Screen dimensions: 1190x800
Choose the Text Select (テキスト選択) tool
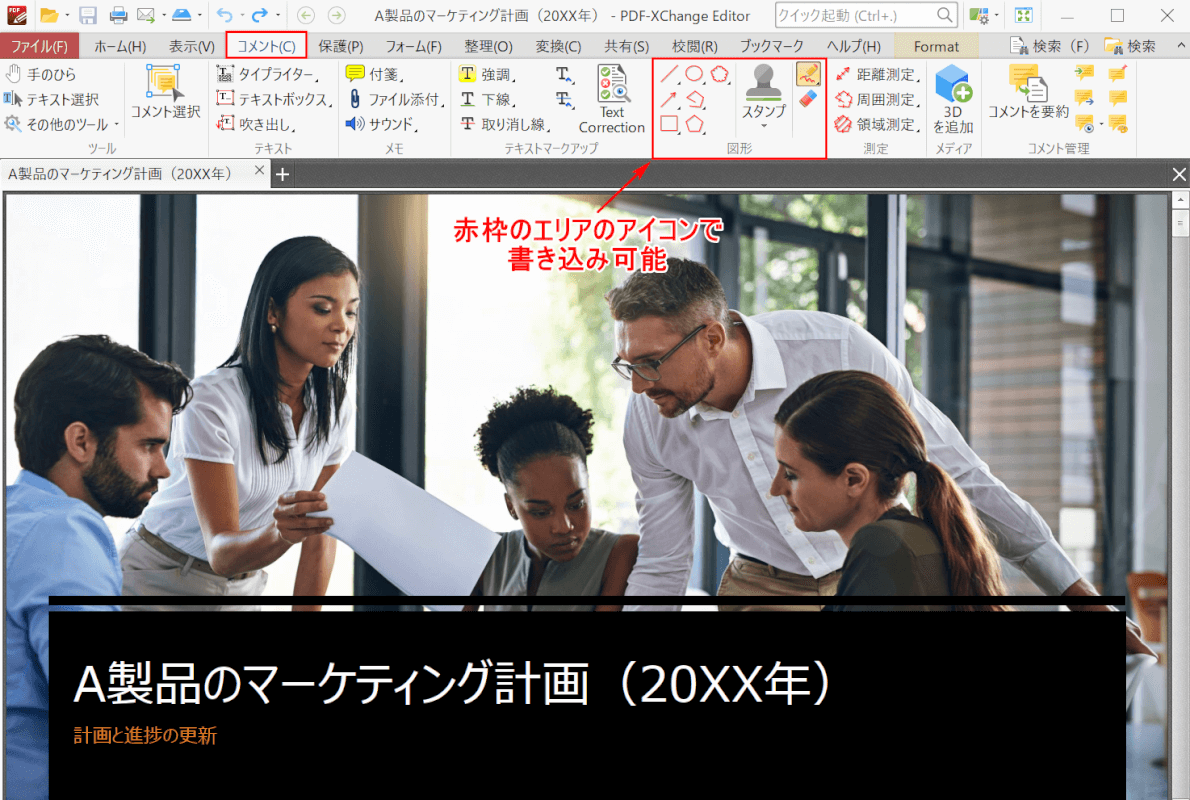tap(52, 99)
